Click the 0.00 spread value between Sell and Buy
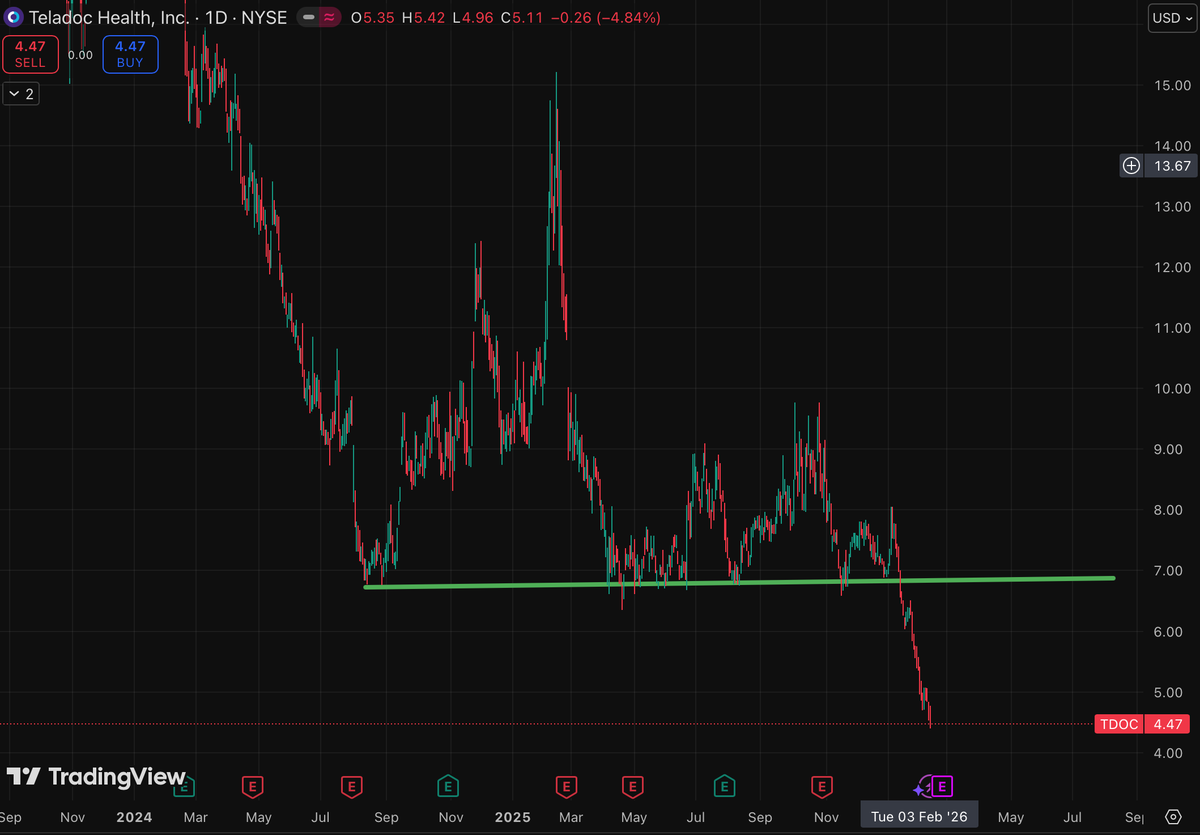 [x=80, y=55]
